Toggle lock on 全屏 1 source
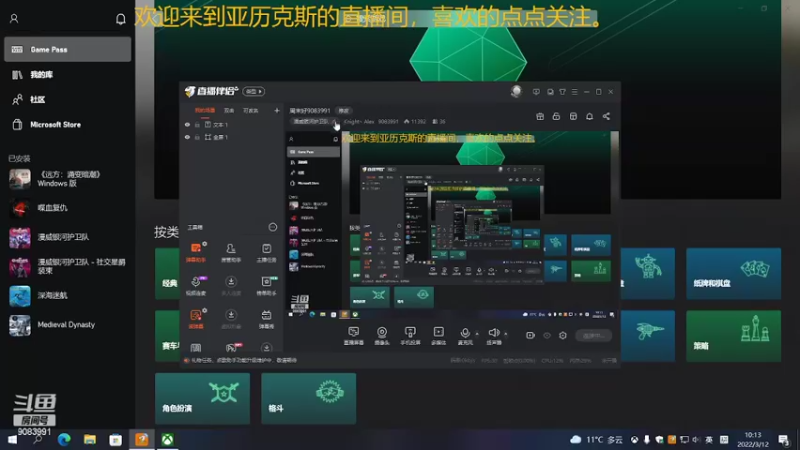Screen dimensions: 800x450 point(197,137)
